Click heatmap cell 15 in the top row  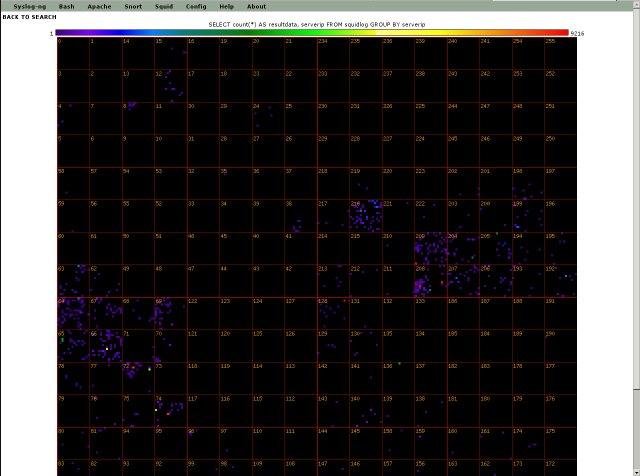pyautogui.click(x=170, y=53)
